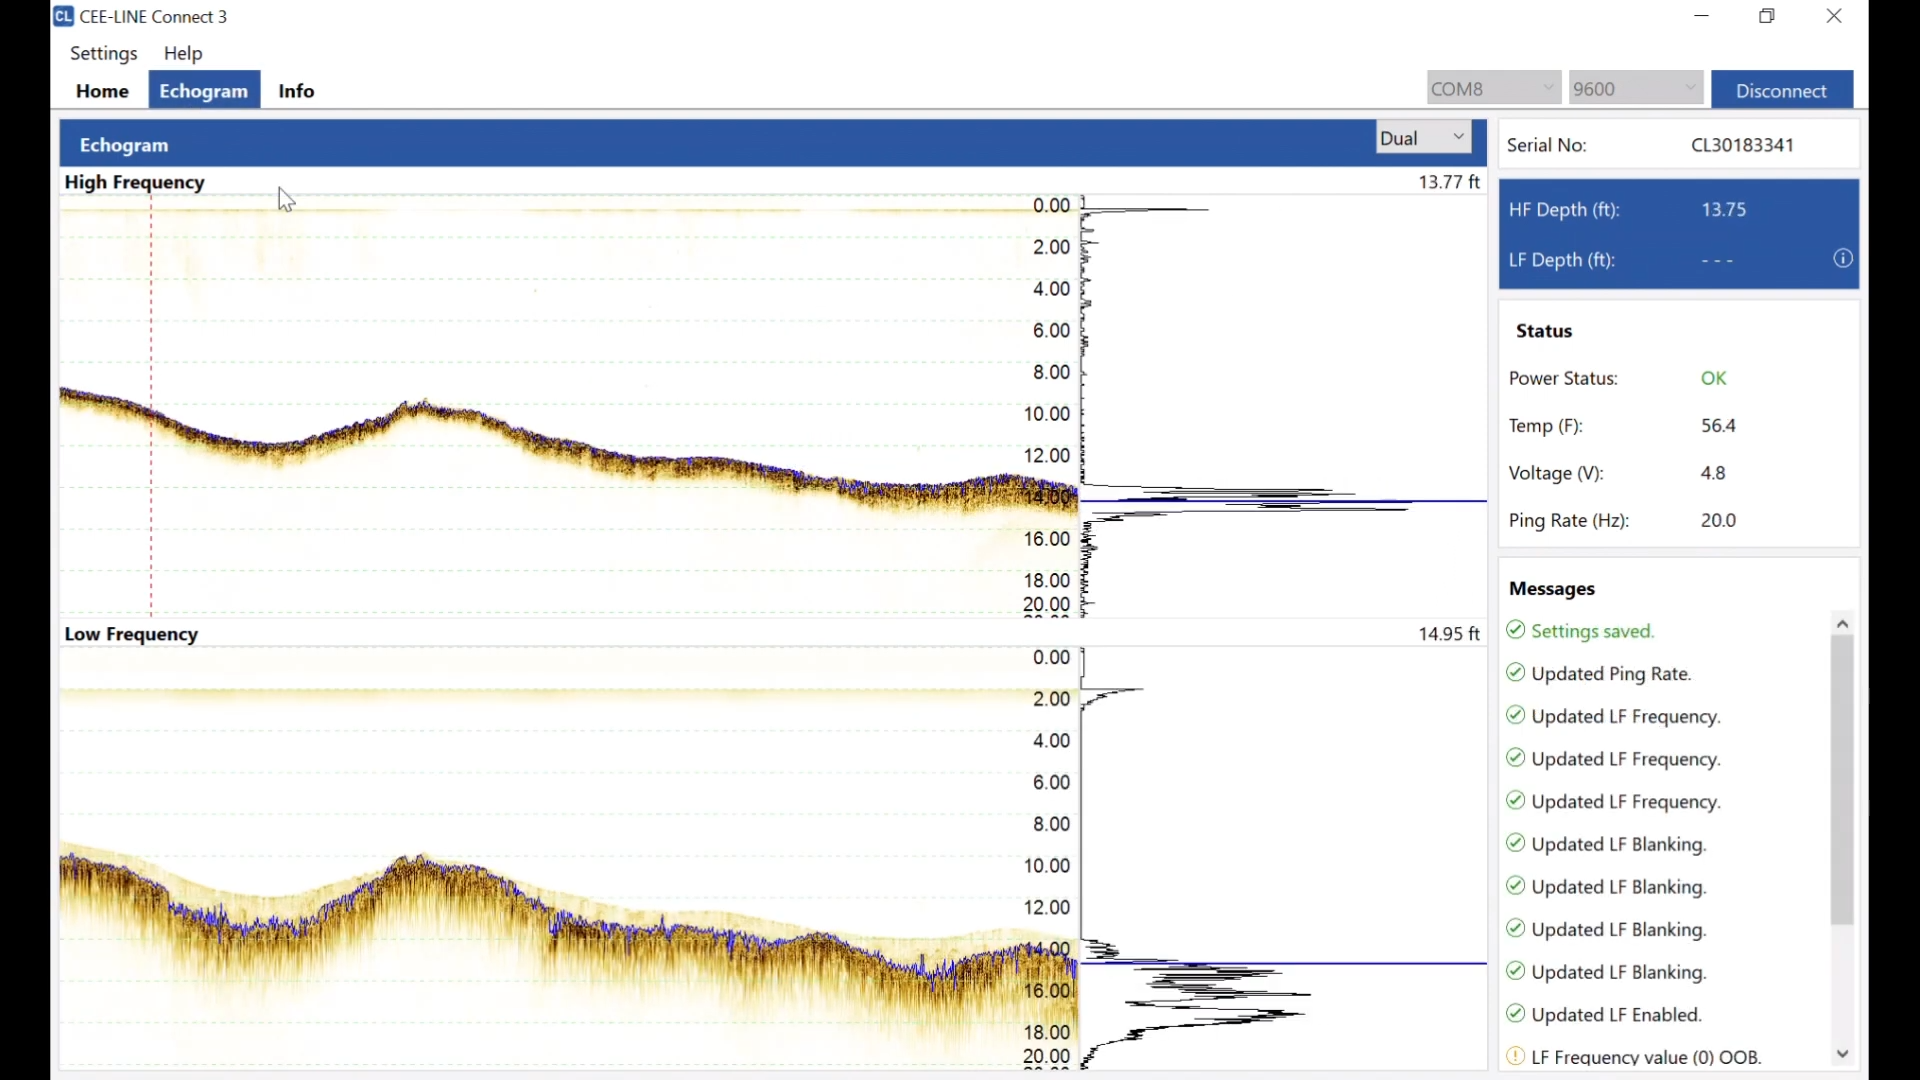Go to the Info tab
The height and width of the screenshot is (1080, 1920).
click(x=297, y=91)
